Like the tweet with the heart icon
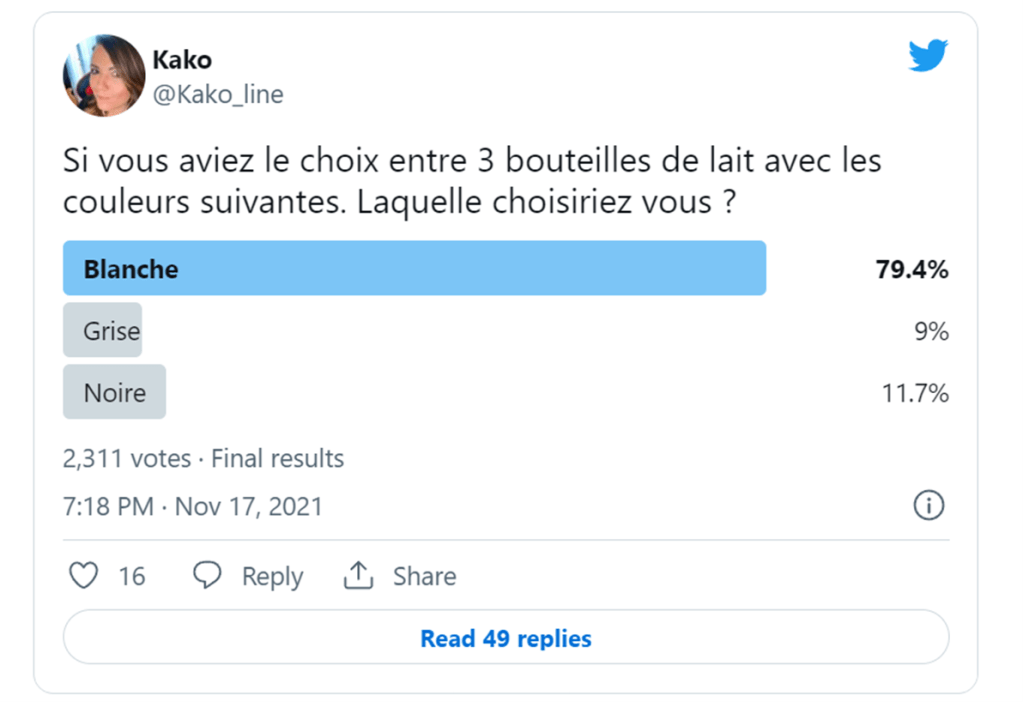 [x=84, y=576]
